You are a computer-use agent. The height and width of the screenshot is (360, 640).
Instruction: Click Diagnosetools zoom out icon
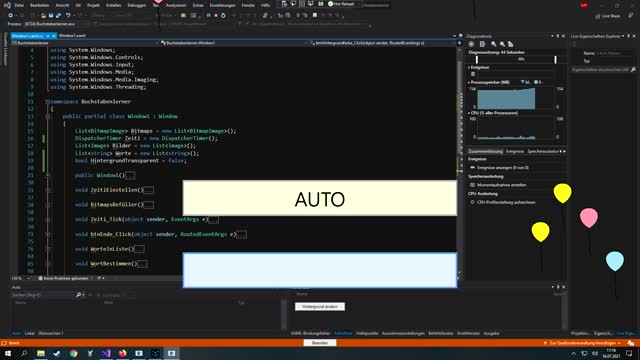click(x=502, y=44)
